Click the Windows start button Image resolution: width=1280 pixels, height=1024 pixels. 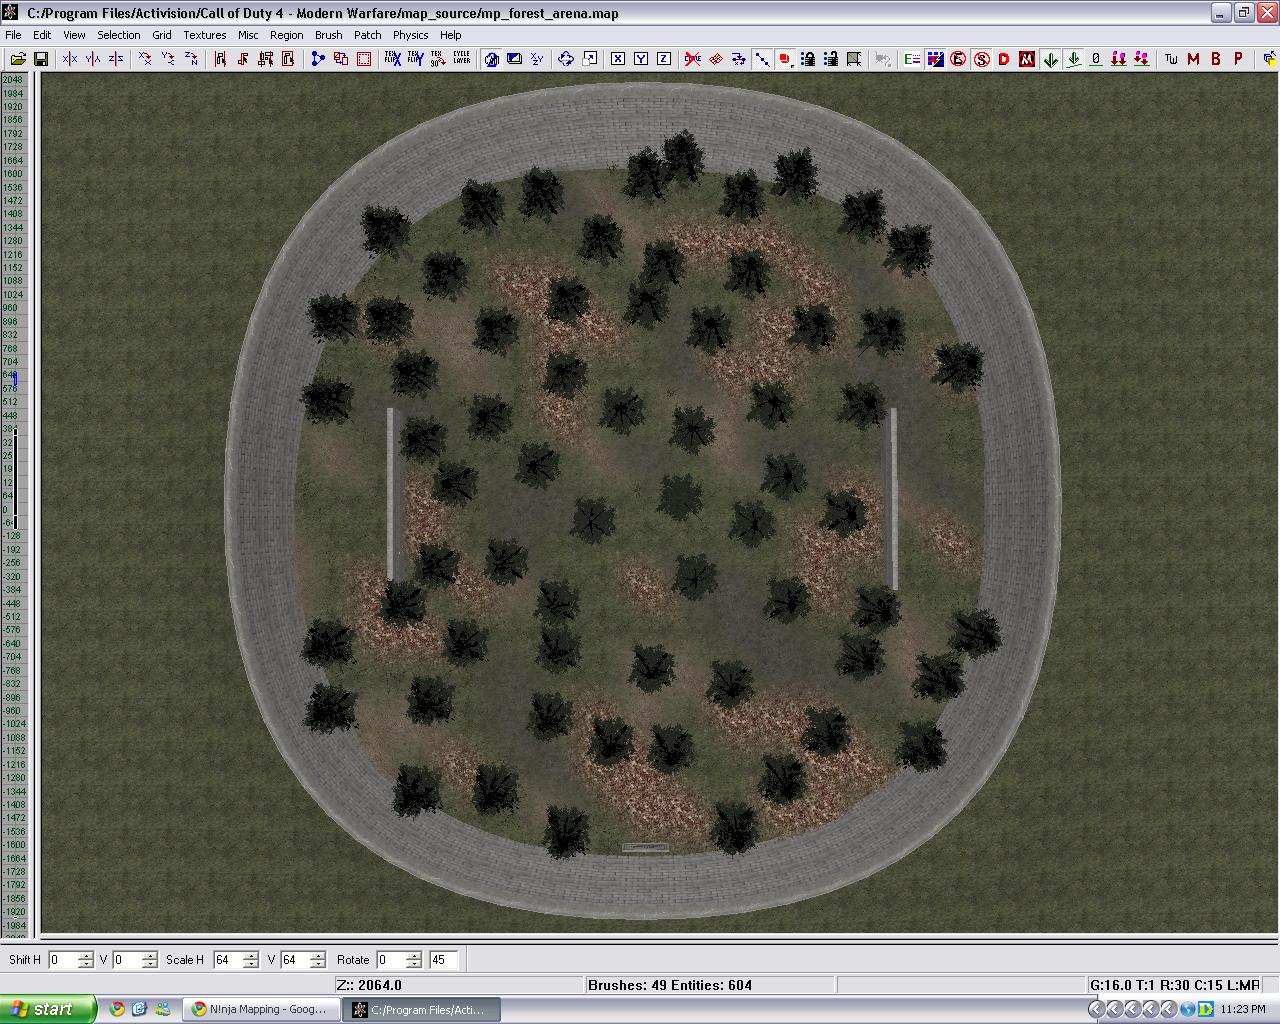48,1009
